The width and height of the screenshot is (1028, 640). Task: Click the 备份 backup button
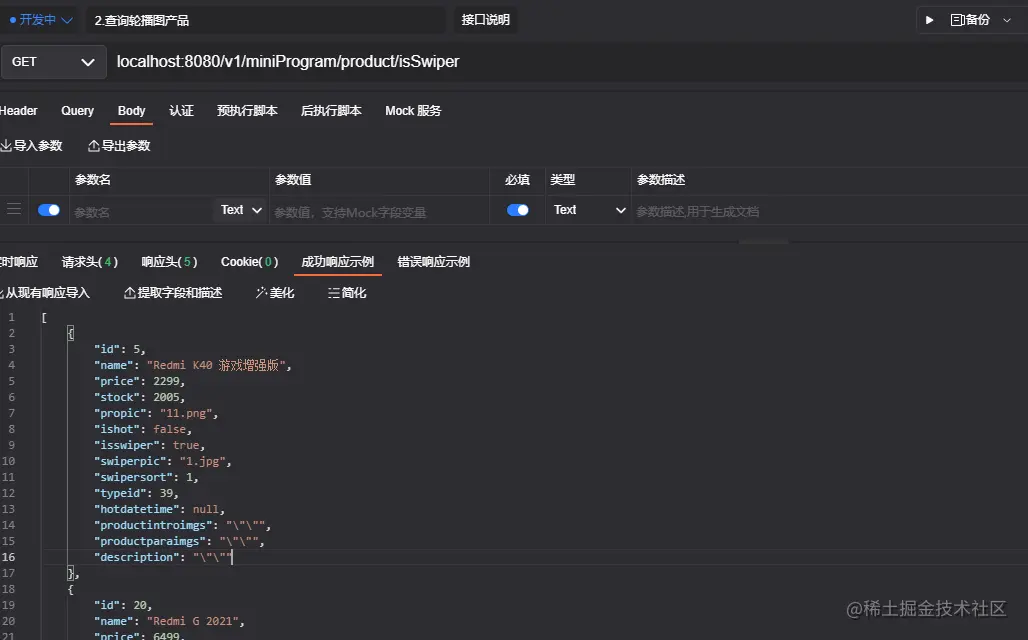(x=970, y=20)
